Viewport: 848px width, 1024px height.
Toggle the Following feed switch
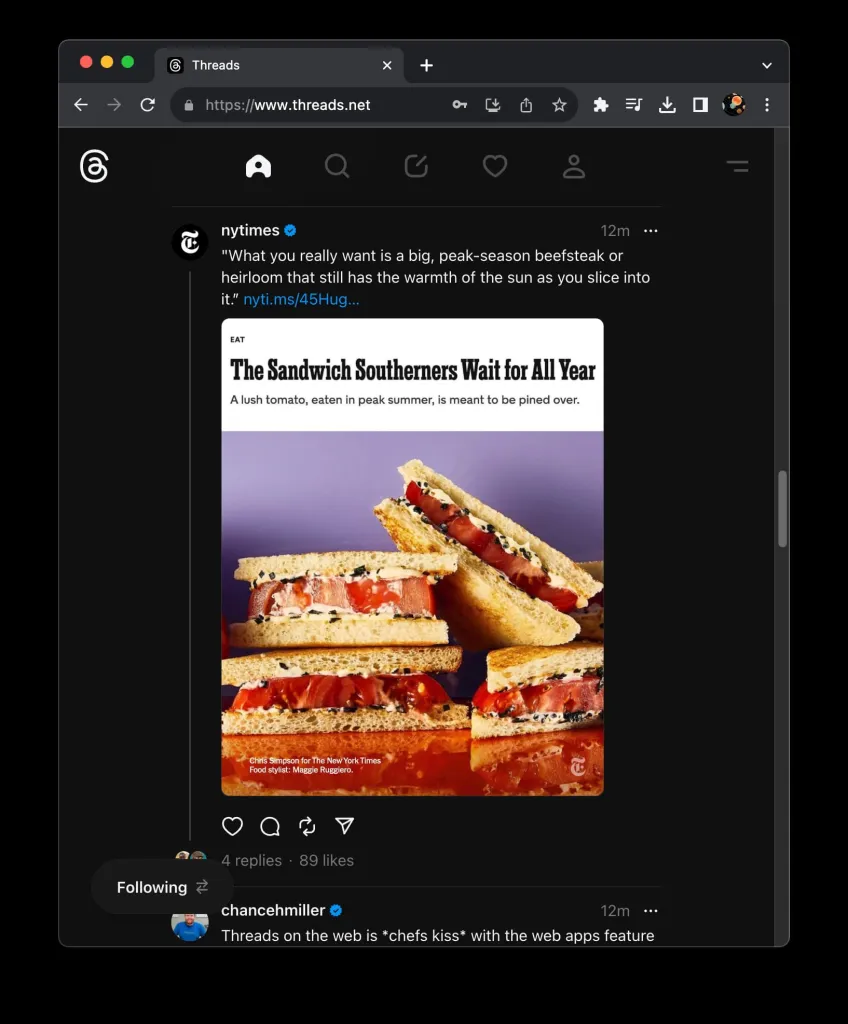tap(162, 887)
